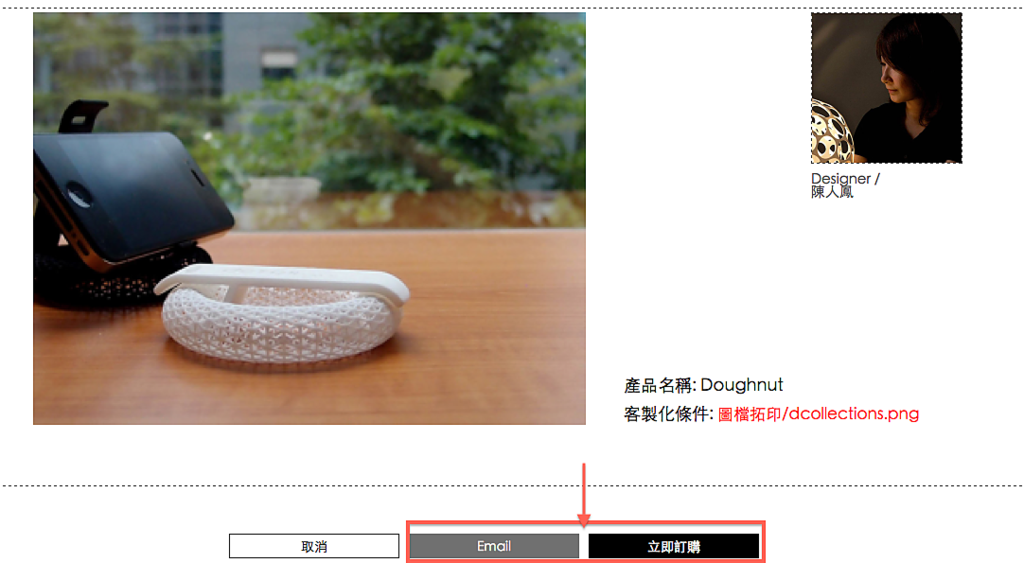The height and width of the screenshot is (563, 1024).
Task: Open the designer portrait thumbnail
Action: click(886, 88)
